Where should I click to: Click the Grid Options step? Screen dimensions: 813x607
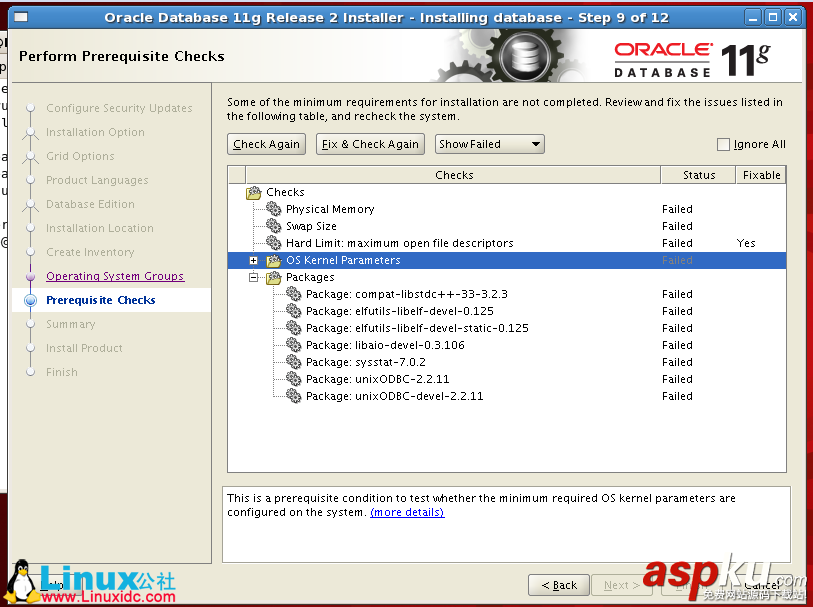tap(80, 156)
